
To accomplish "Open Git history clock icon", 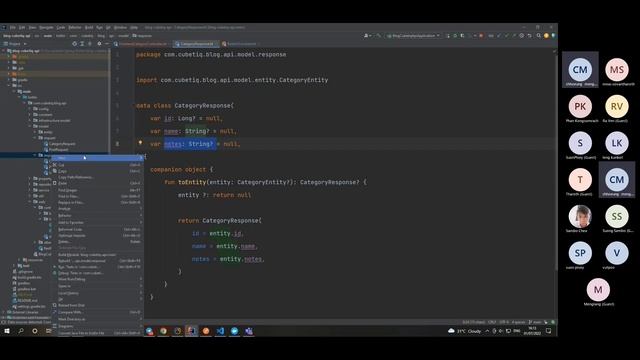I will [522, 36].
